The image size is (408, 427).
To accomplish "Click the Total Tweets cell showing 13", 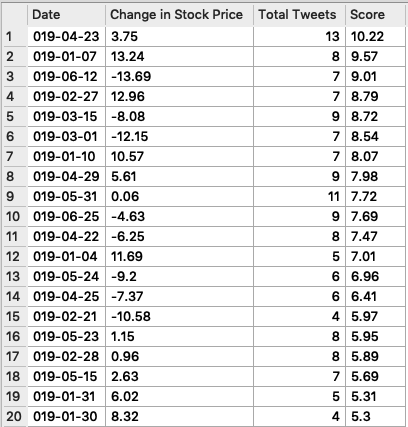I will [x=299, y=37].
